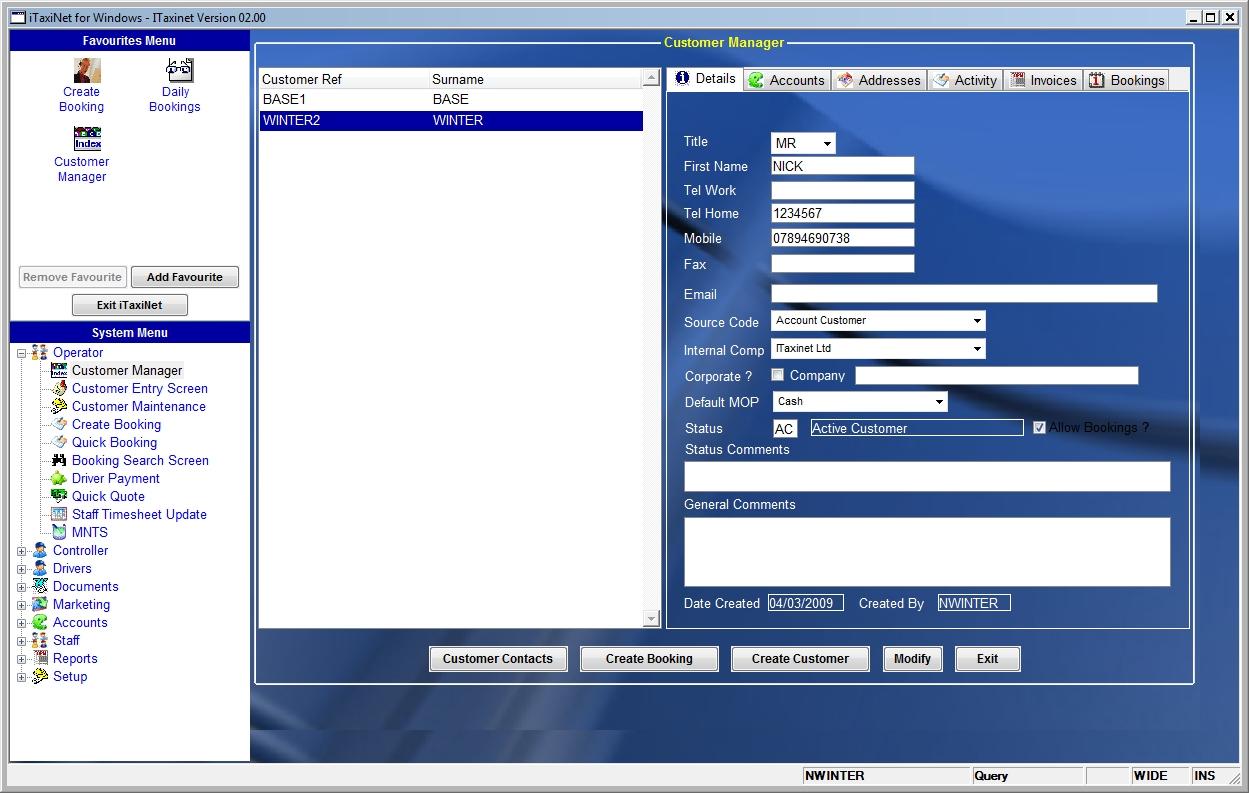Expand the Drivers tree node
This screenshot has height=793, width=1249.
click(x=22, y=569)
